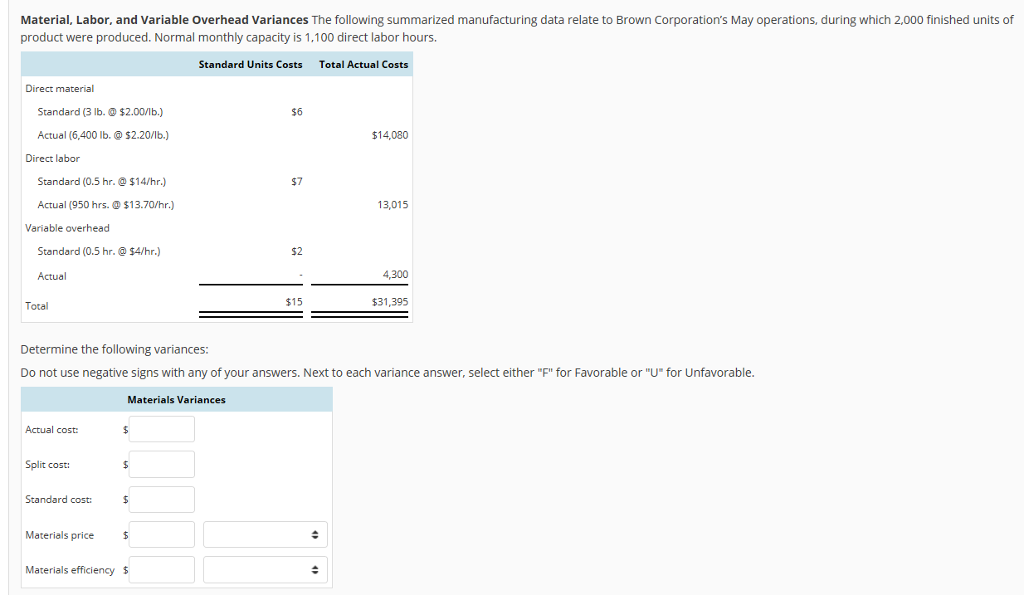1024x595 pixels.
Task: Select the Direct material row label
Action: pyautogui.click(x=55, y=88)
